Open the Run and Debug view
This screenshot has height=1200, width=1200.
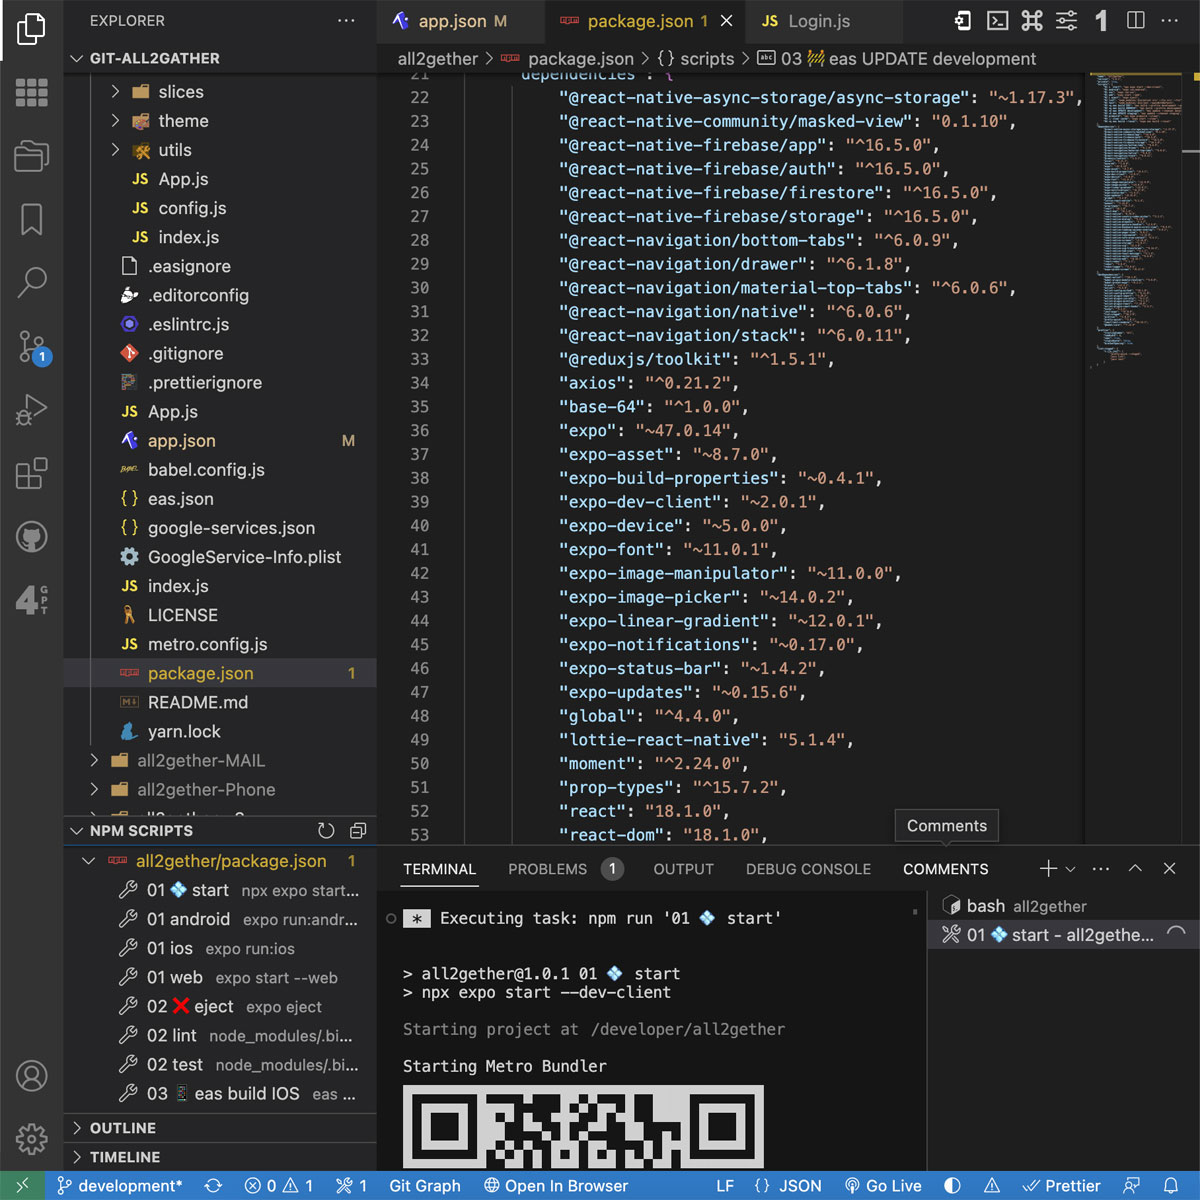coord(32,410)
